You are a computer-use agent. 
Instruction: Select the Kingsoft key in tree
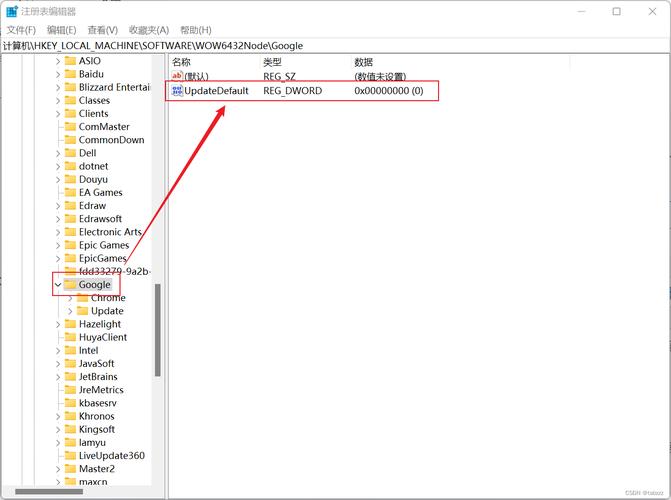pyautogui.click(x=97, y=429)
